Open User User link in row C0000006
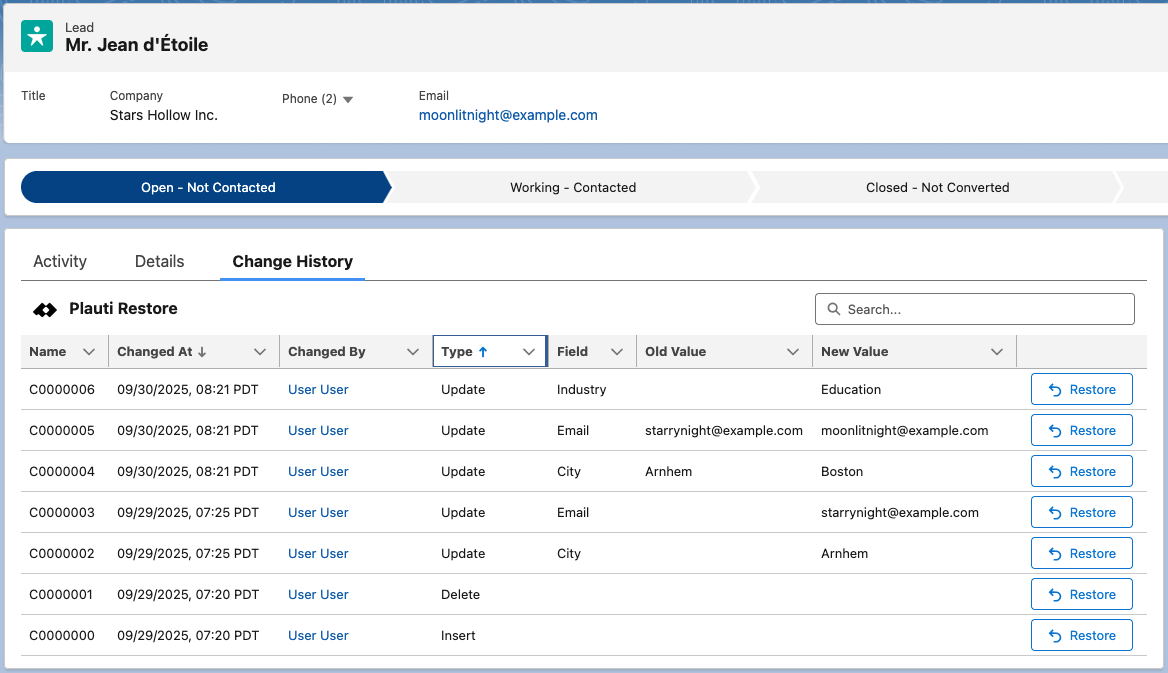Image resolution: width=1168 pixels, height=673 pixels. coord(318,390)
